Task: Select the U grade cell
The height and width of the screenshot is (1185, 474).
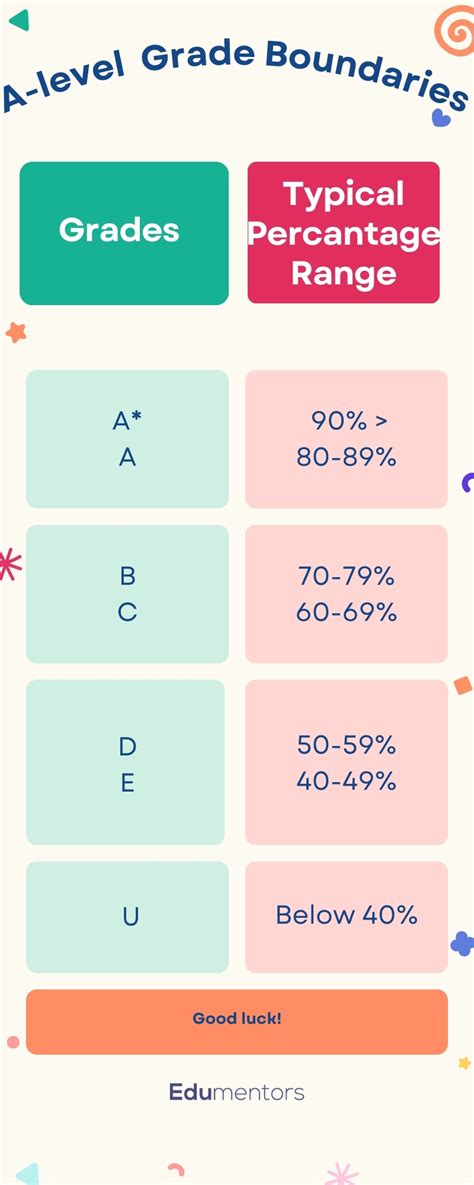Action: pos(127,917)
